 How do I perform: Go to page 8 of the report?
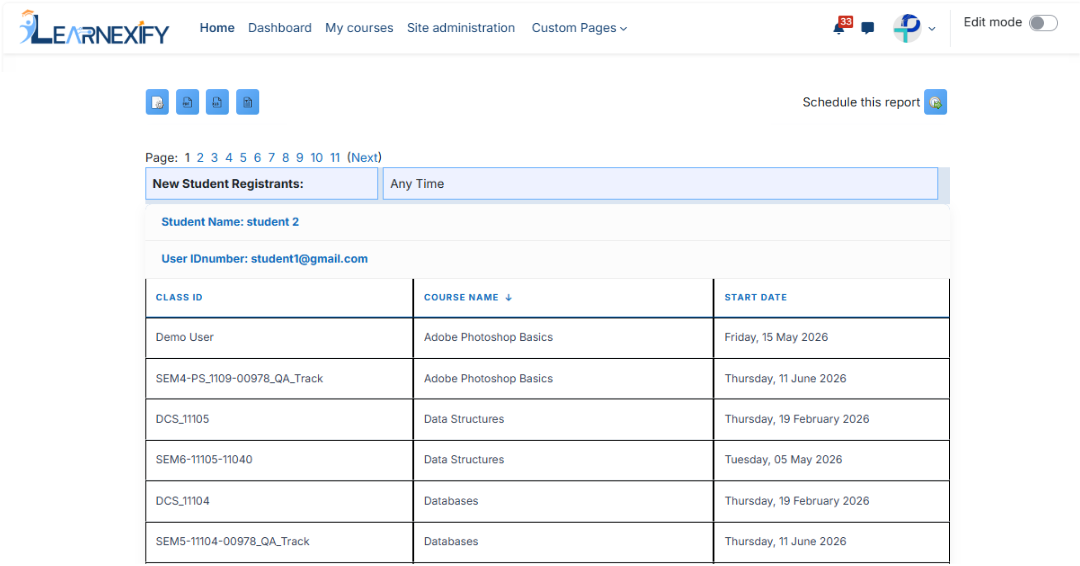coord(285,158)
